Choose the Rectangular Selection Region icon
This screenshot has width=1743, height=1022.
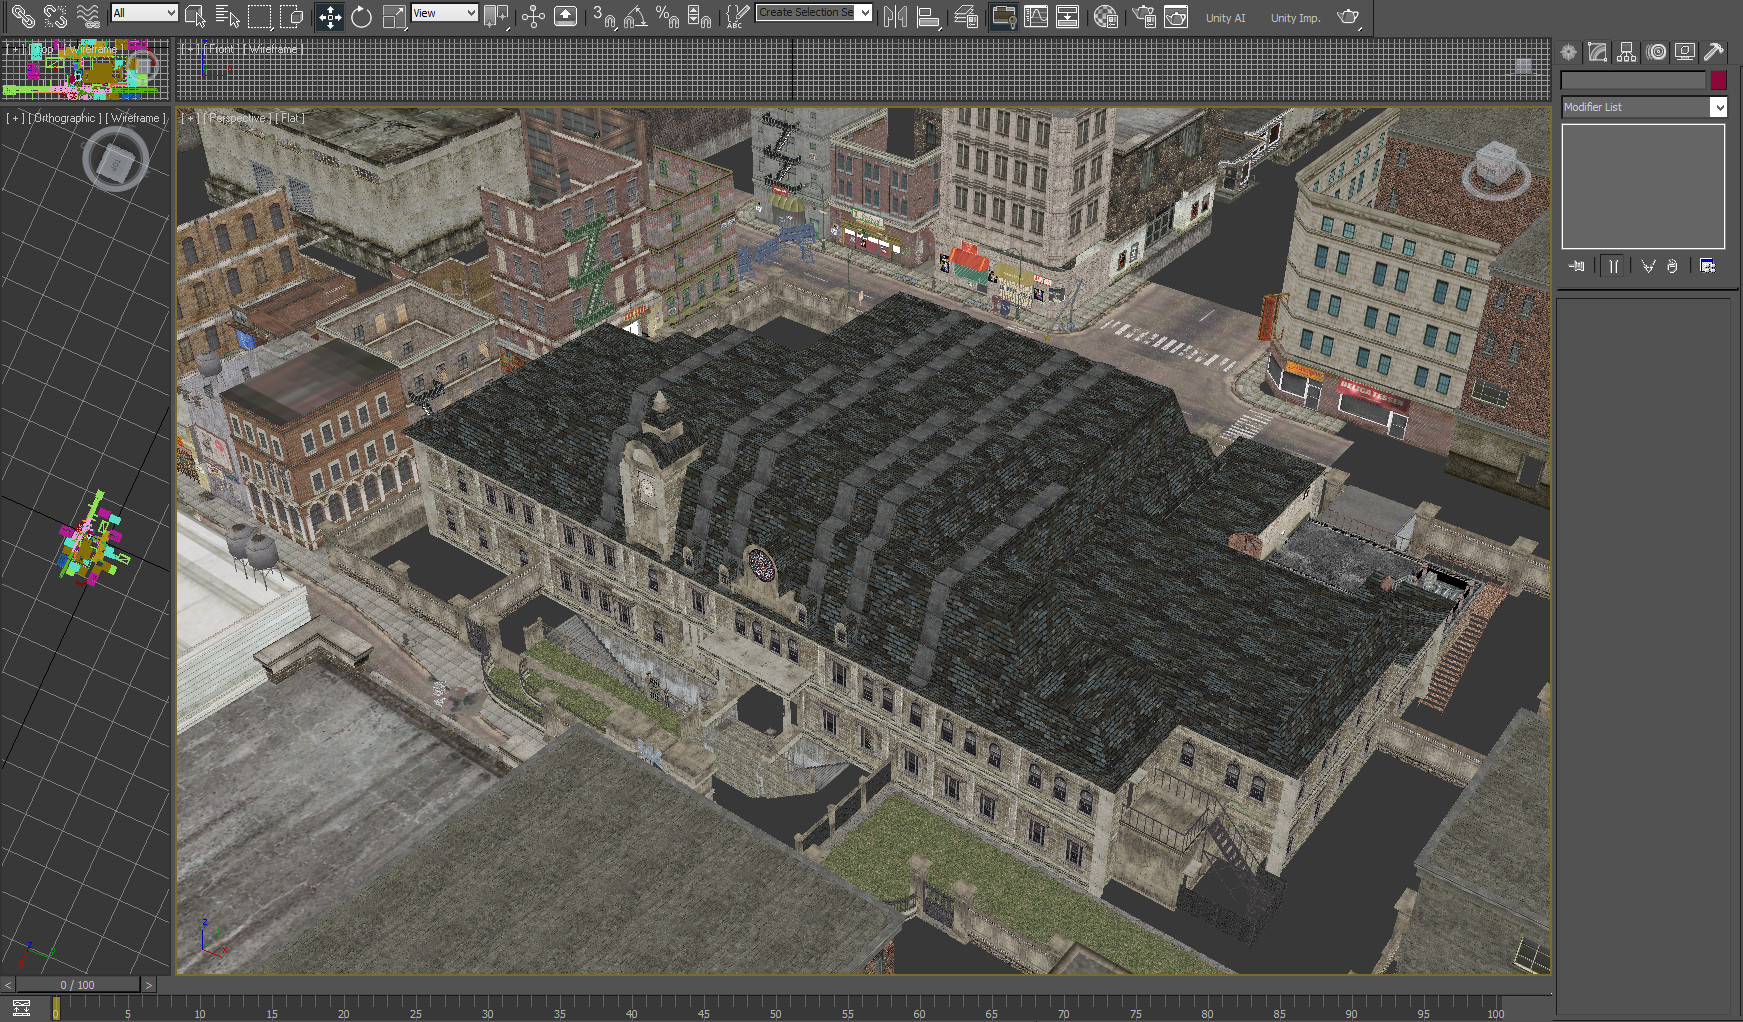coord(259,16)
